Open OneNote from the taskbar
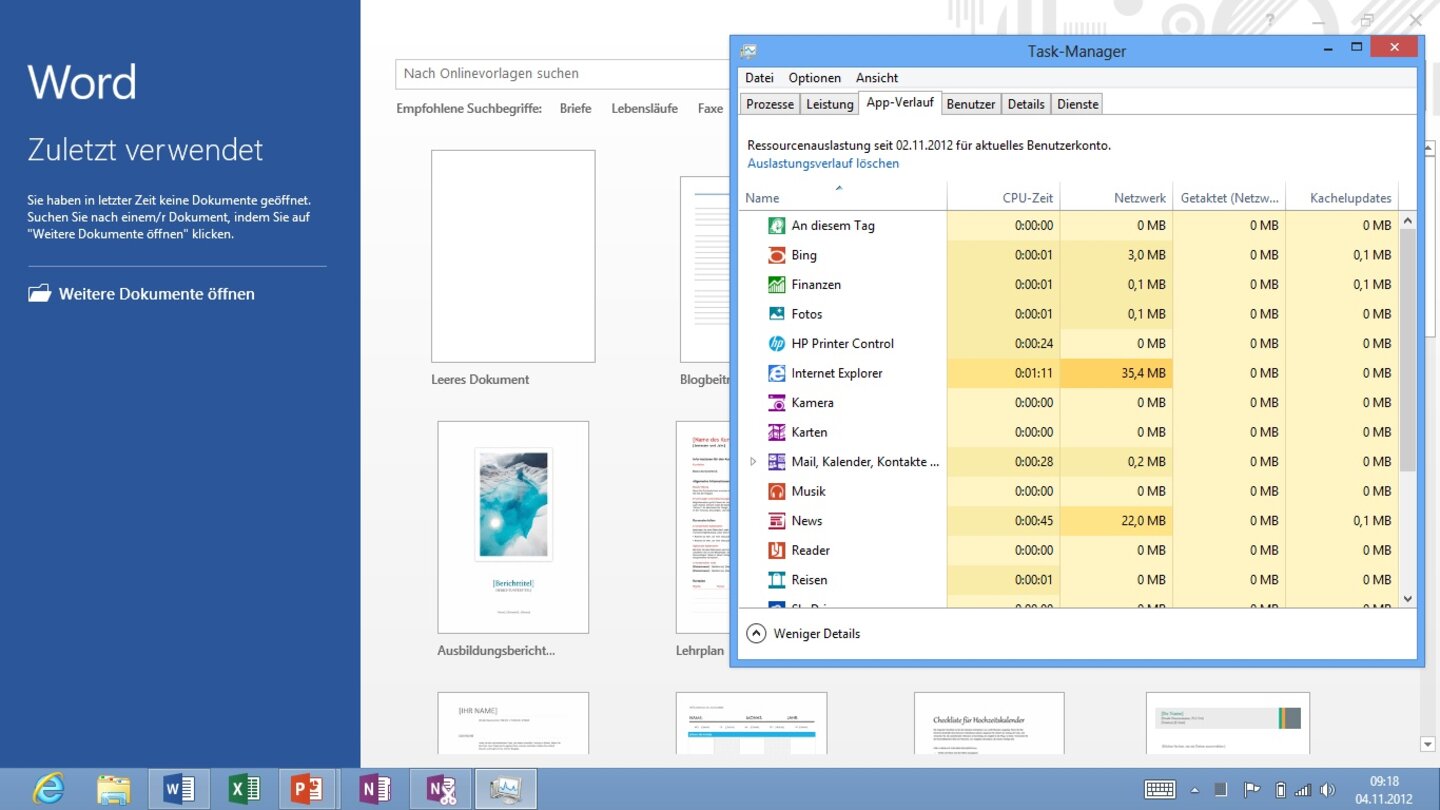 375,789
